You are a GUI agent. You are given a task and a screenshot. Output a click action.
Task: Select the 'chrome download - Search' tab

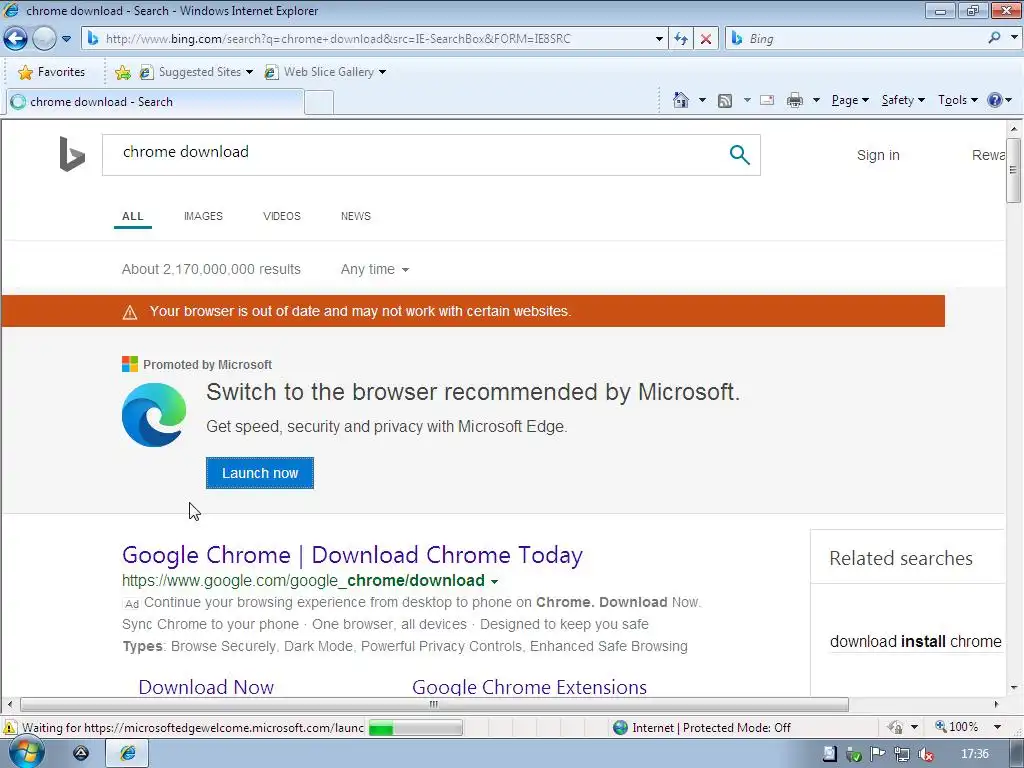(154, 102)
